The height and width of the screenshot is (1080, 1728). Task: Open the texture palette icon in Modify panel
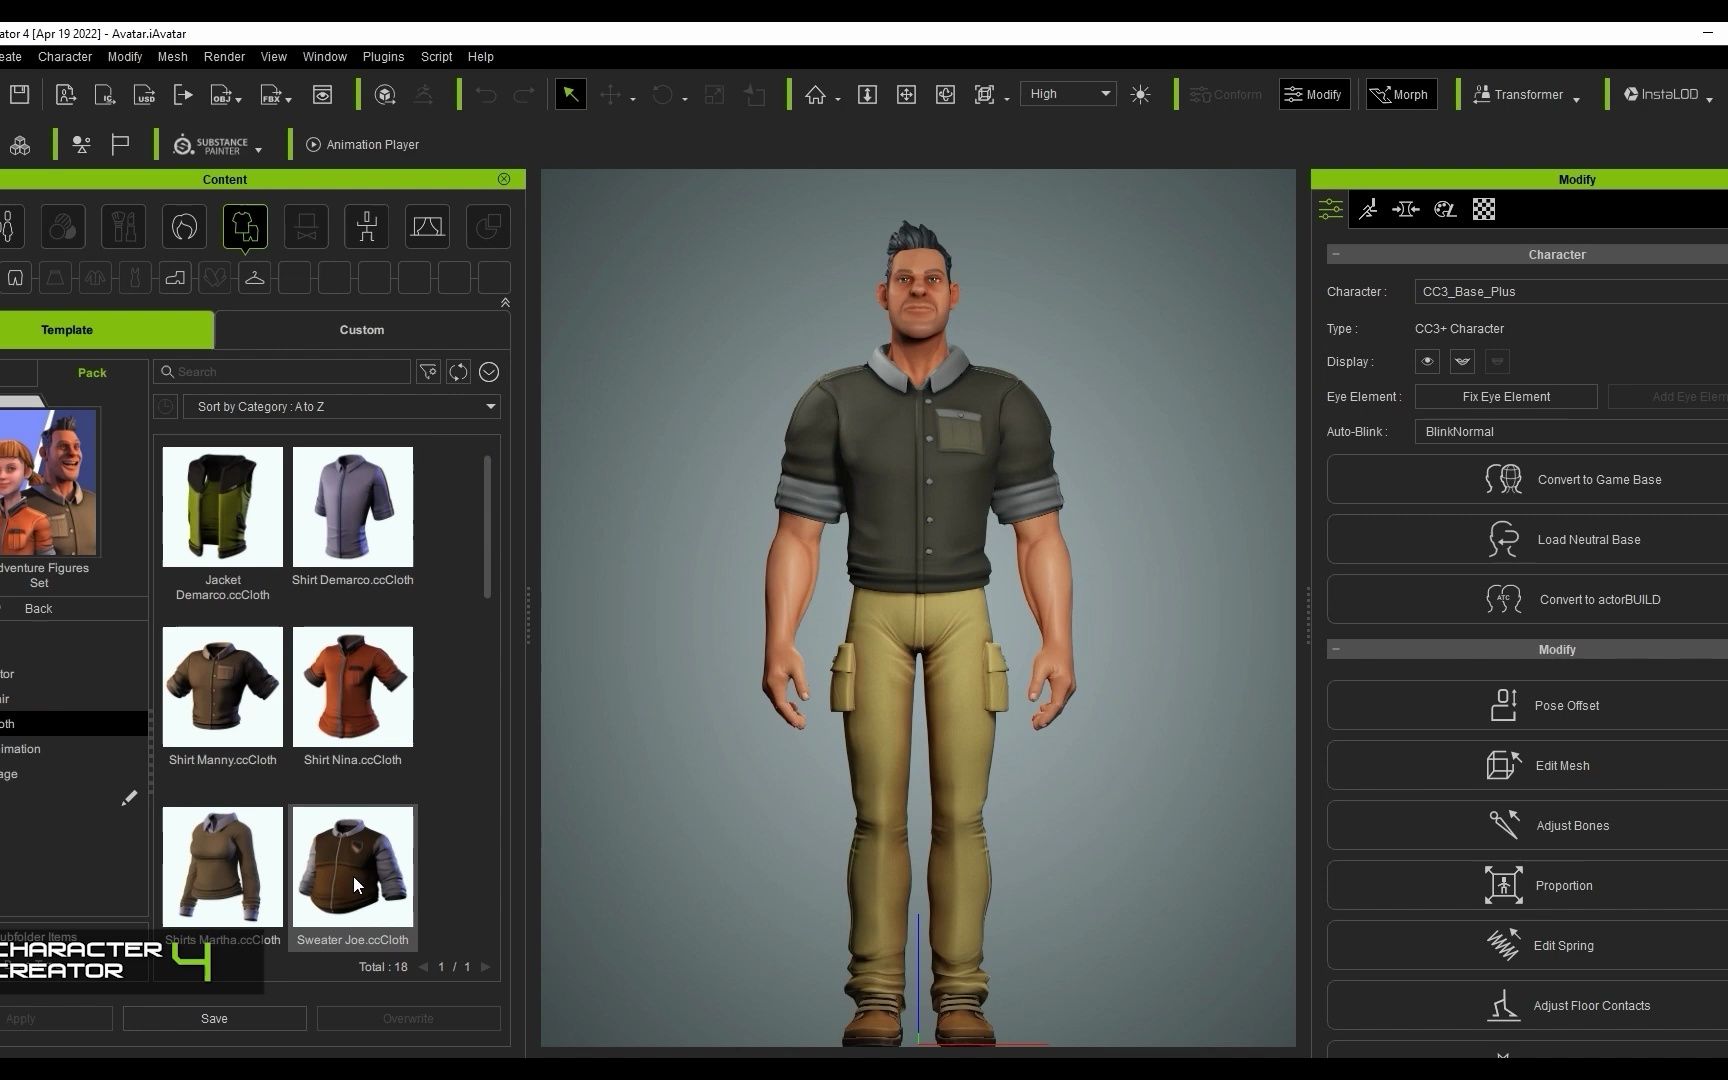[x=1445, y=210]
